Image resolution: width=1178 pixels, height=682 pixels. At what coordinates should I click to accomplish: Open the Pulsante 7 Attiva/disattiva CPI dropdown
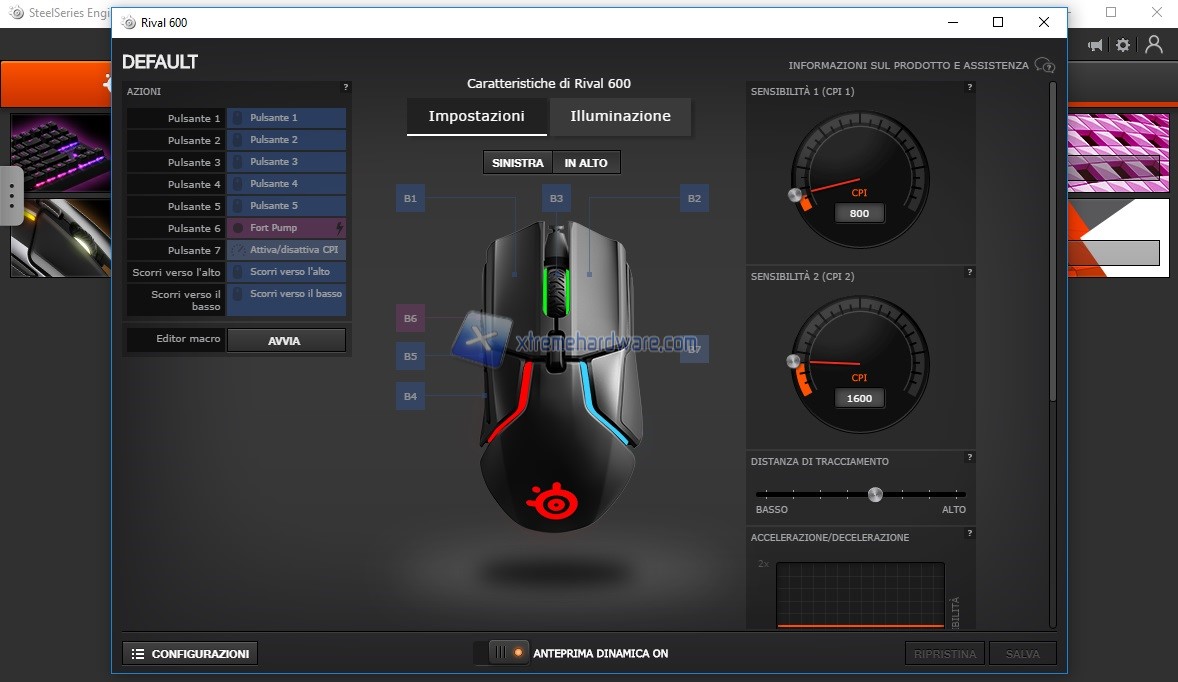point(286,250)
